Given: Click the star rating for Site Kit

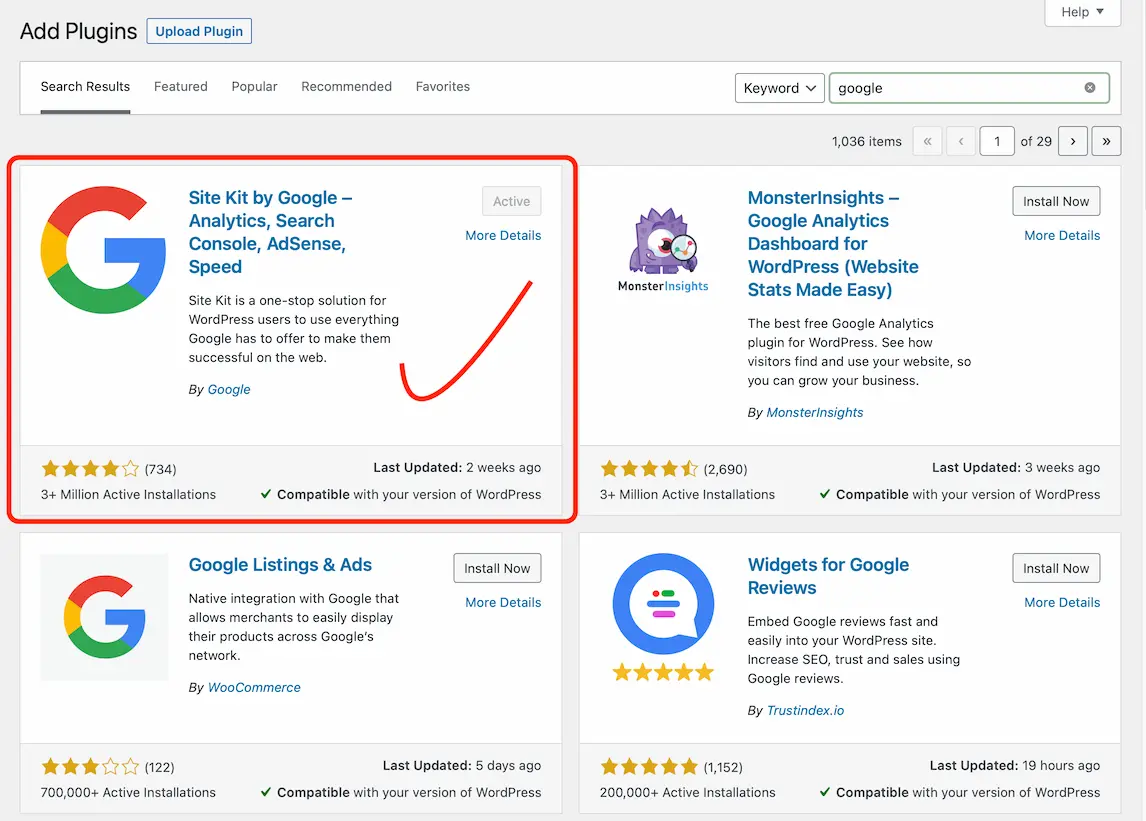Looking at the screenshot, I should coord(90,468).
